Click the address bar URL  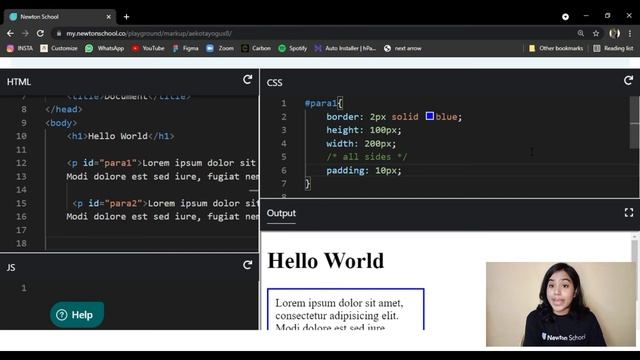click(x=149, y=33)
